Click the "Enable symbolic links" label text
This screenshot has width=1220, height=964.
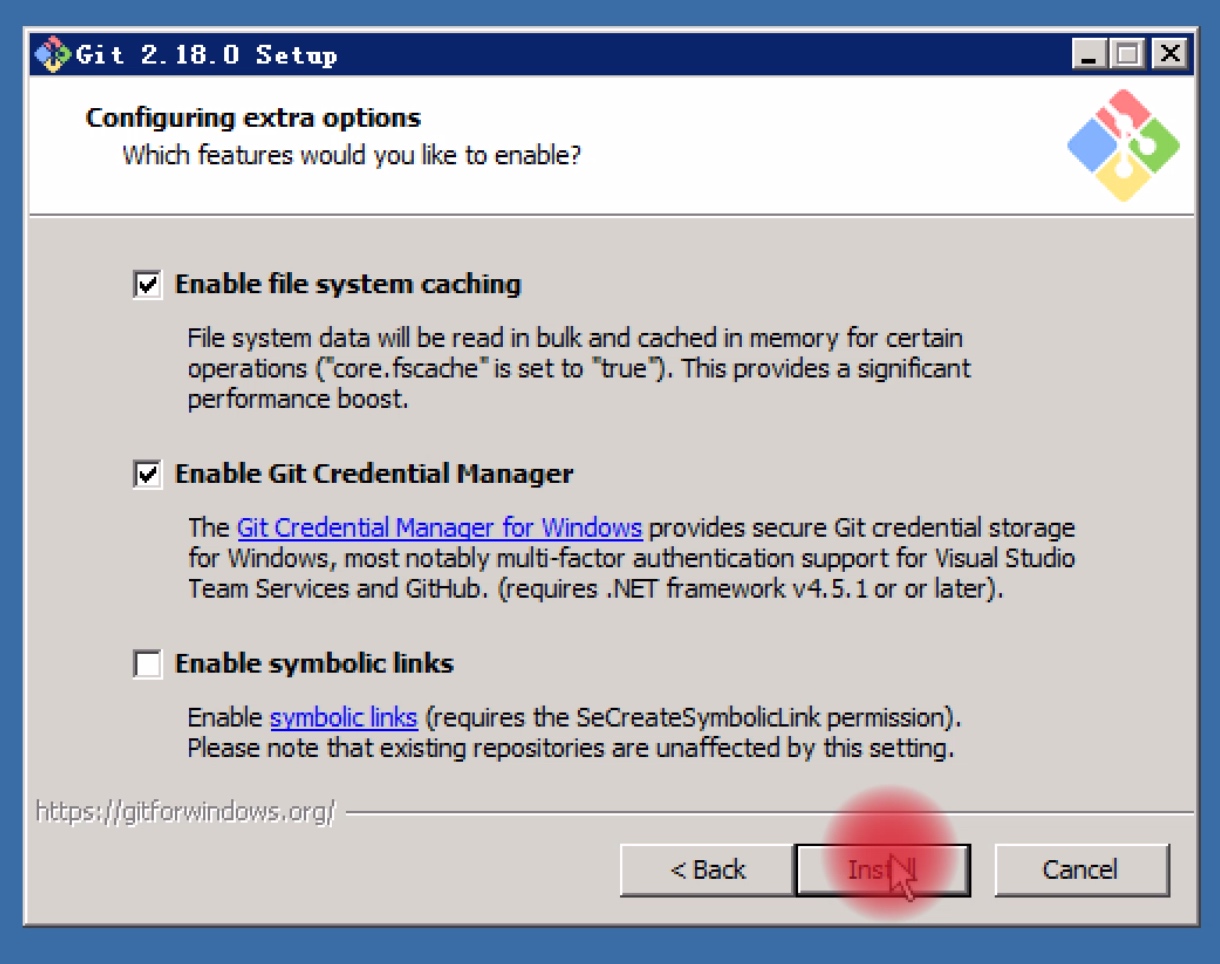tap(314, 663)
